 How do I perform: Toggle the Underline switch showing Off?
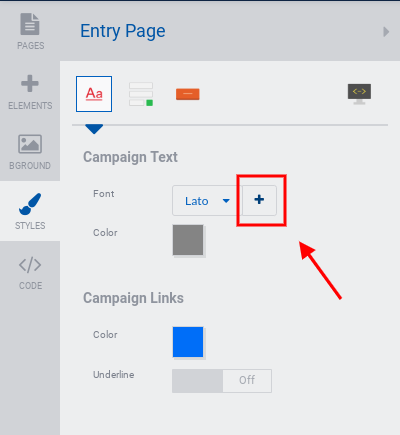(222, 381)
